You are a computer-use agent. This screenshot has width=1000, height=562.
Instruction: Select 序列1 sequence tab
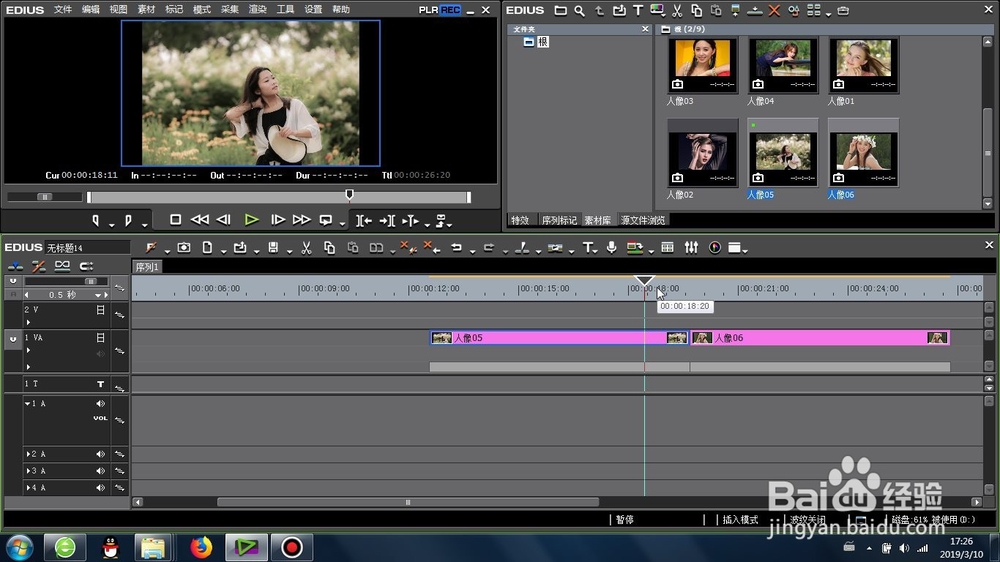147,267
